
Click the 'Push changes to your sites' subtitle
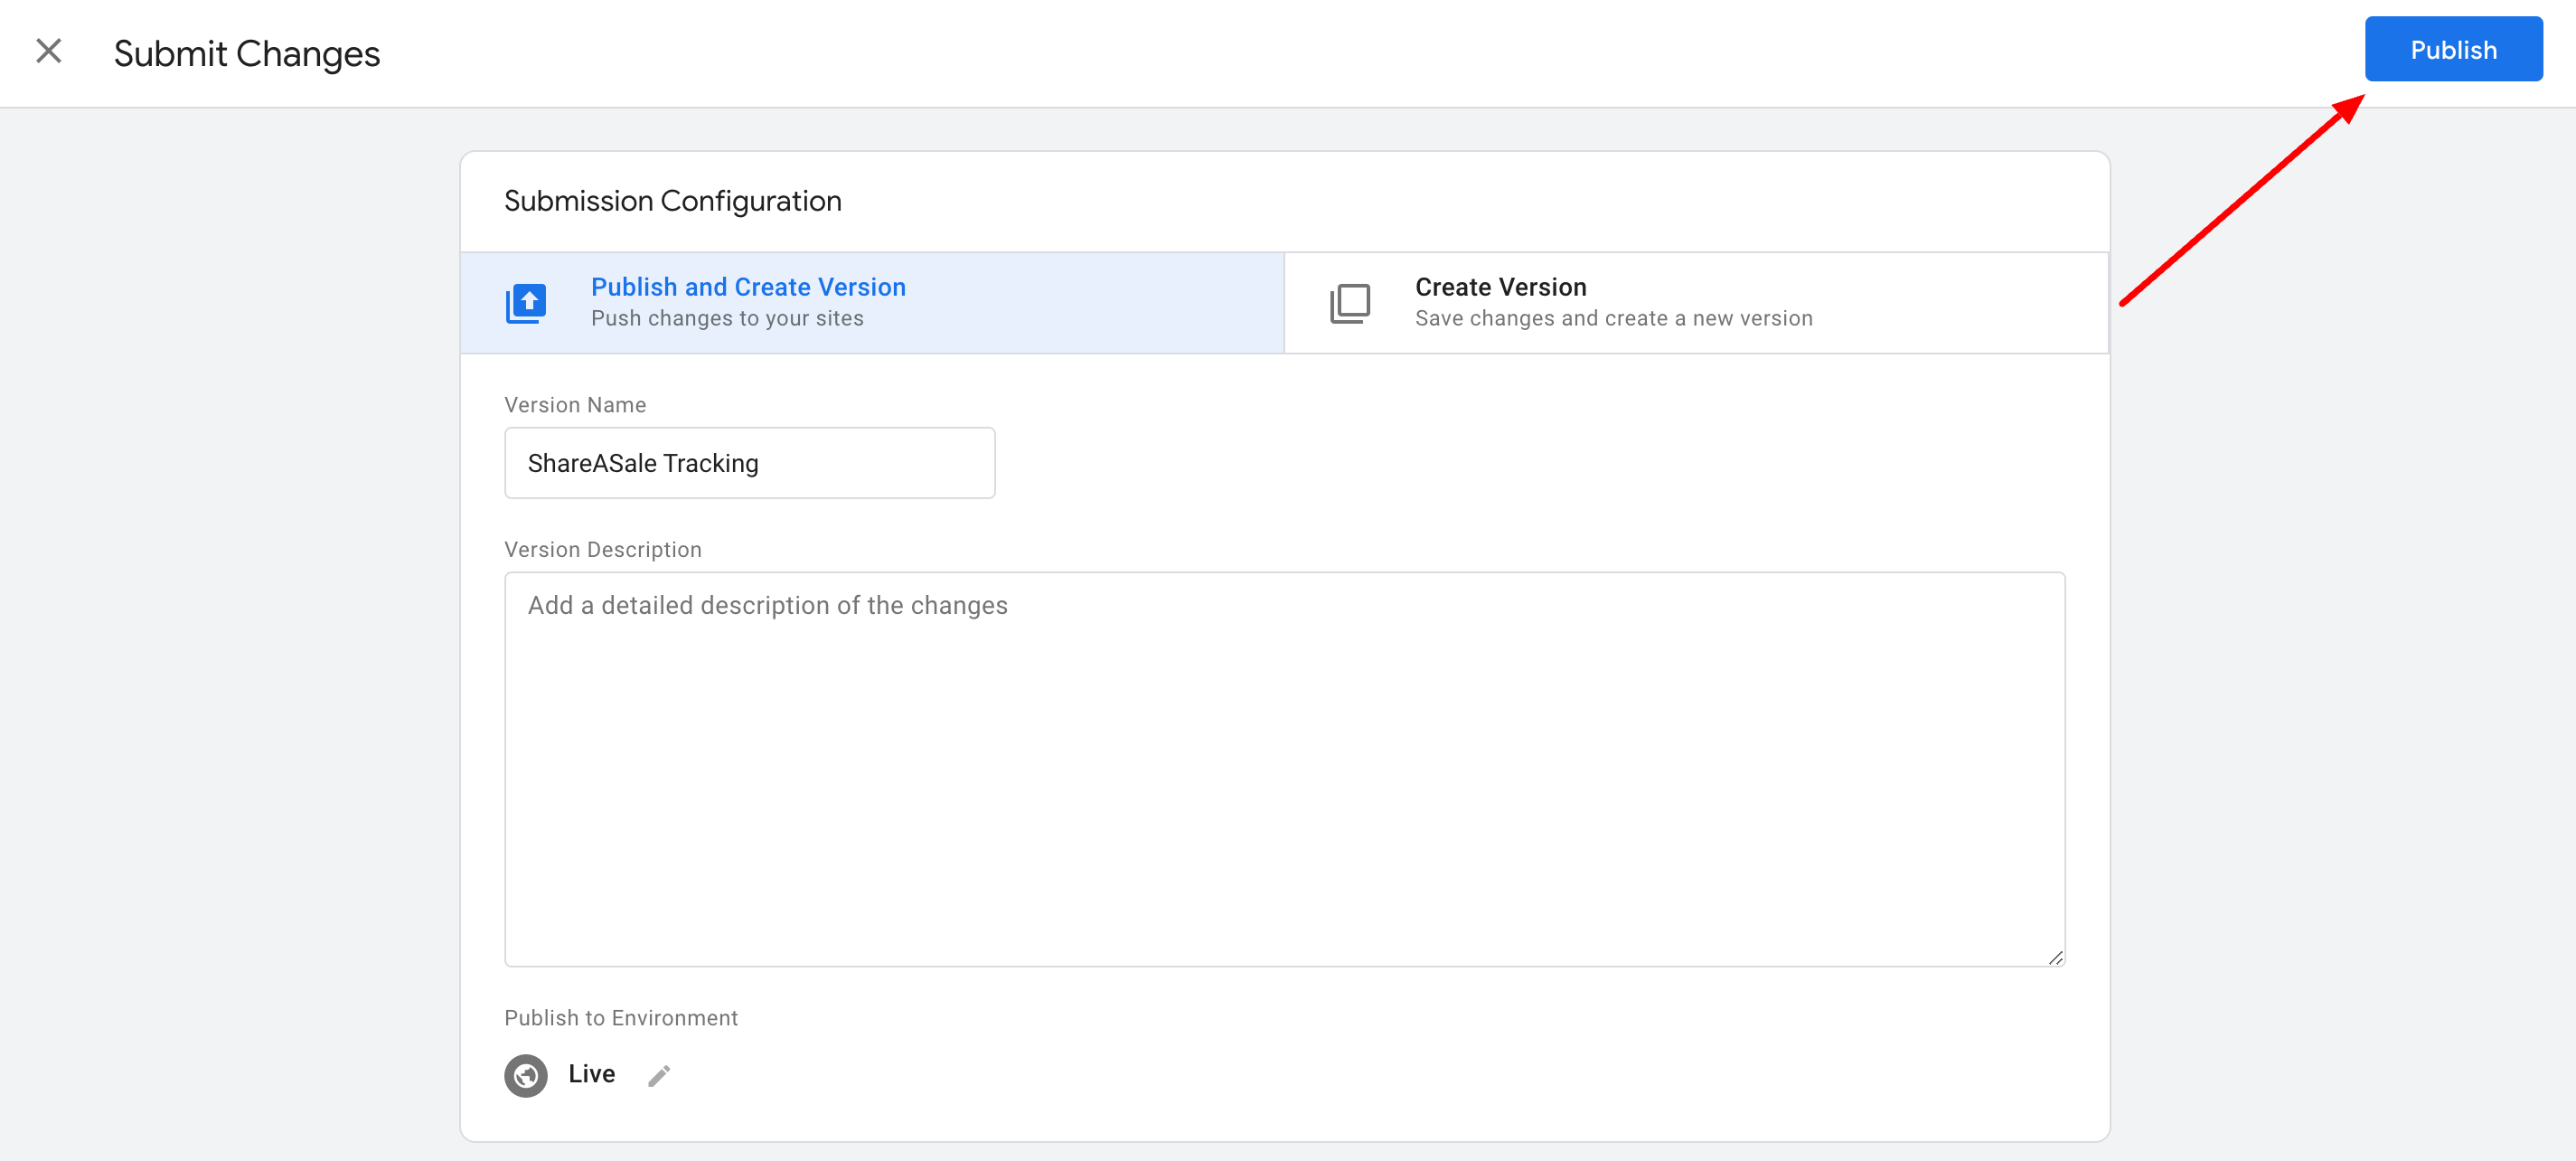727,318
